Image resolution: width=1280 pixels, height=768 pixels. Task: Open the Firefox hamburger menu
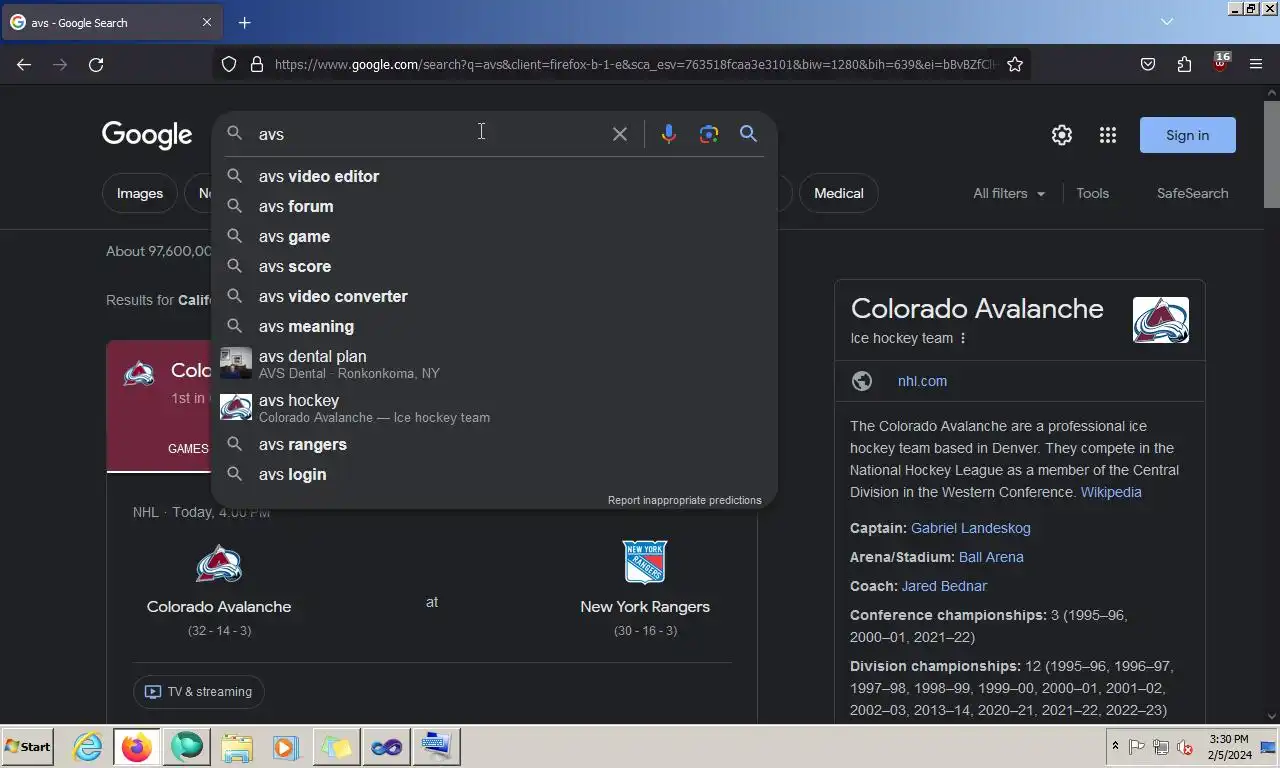[1256, 64]
